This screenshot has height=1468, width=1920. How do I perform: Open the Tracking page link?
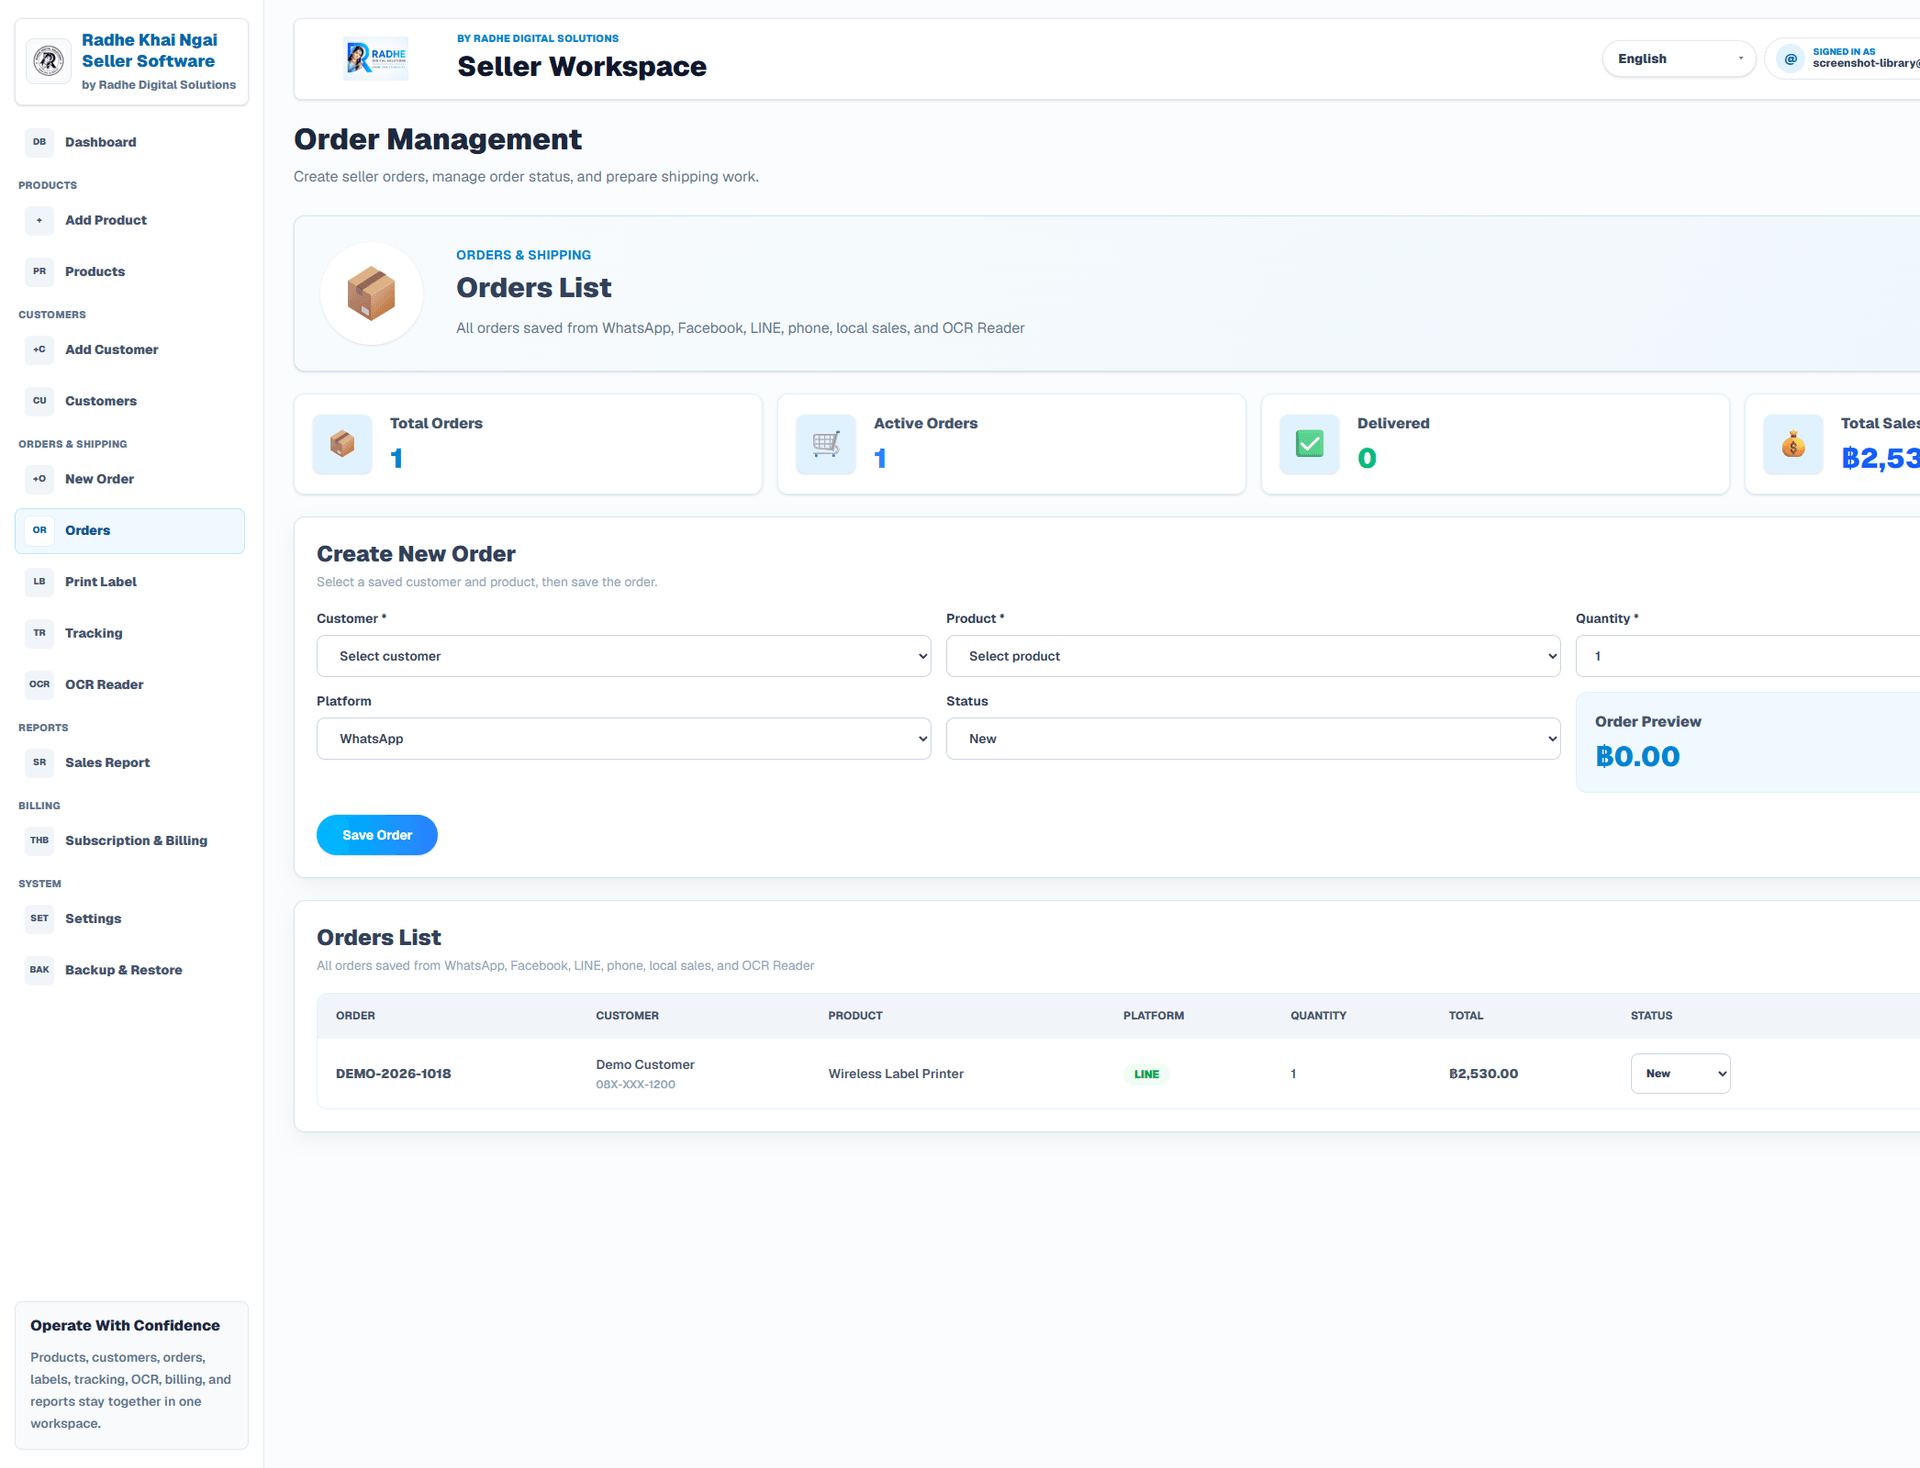pyautogui.click(x=130, y=632)
